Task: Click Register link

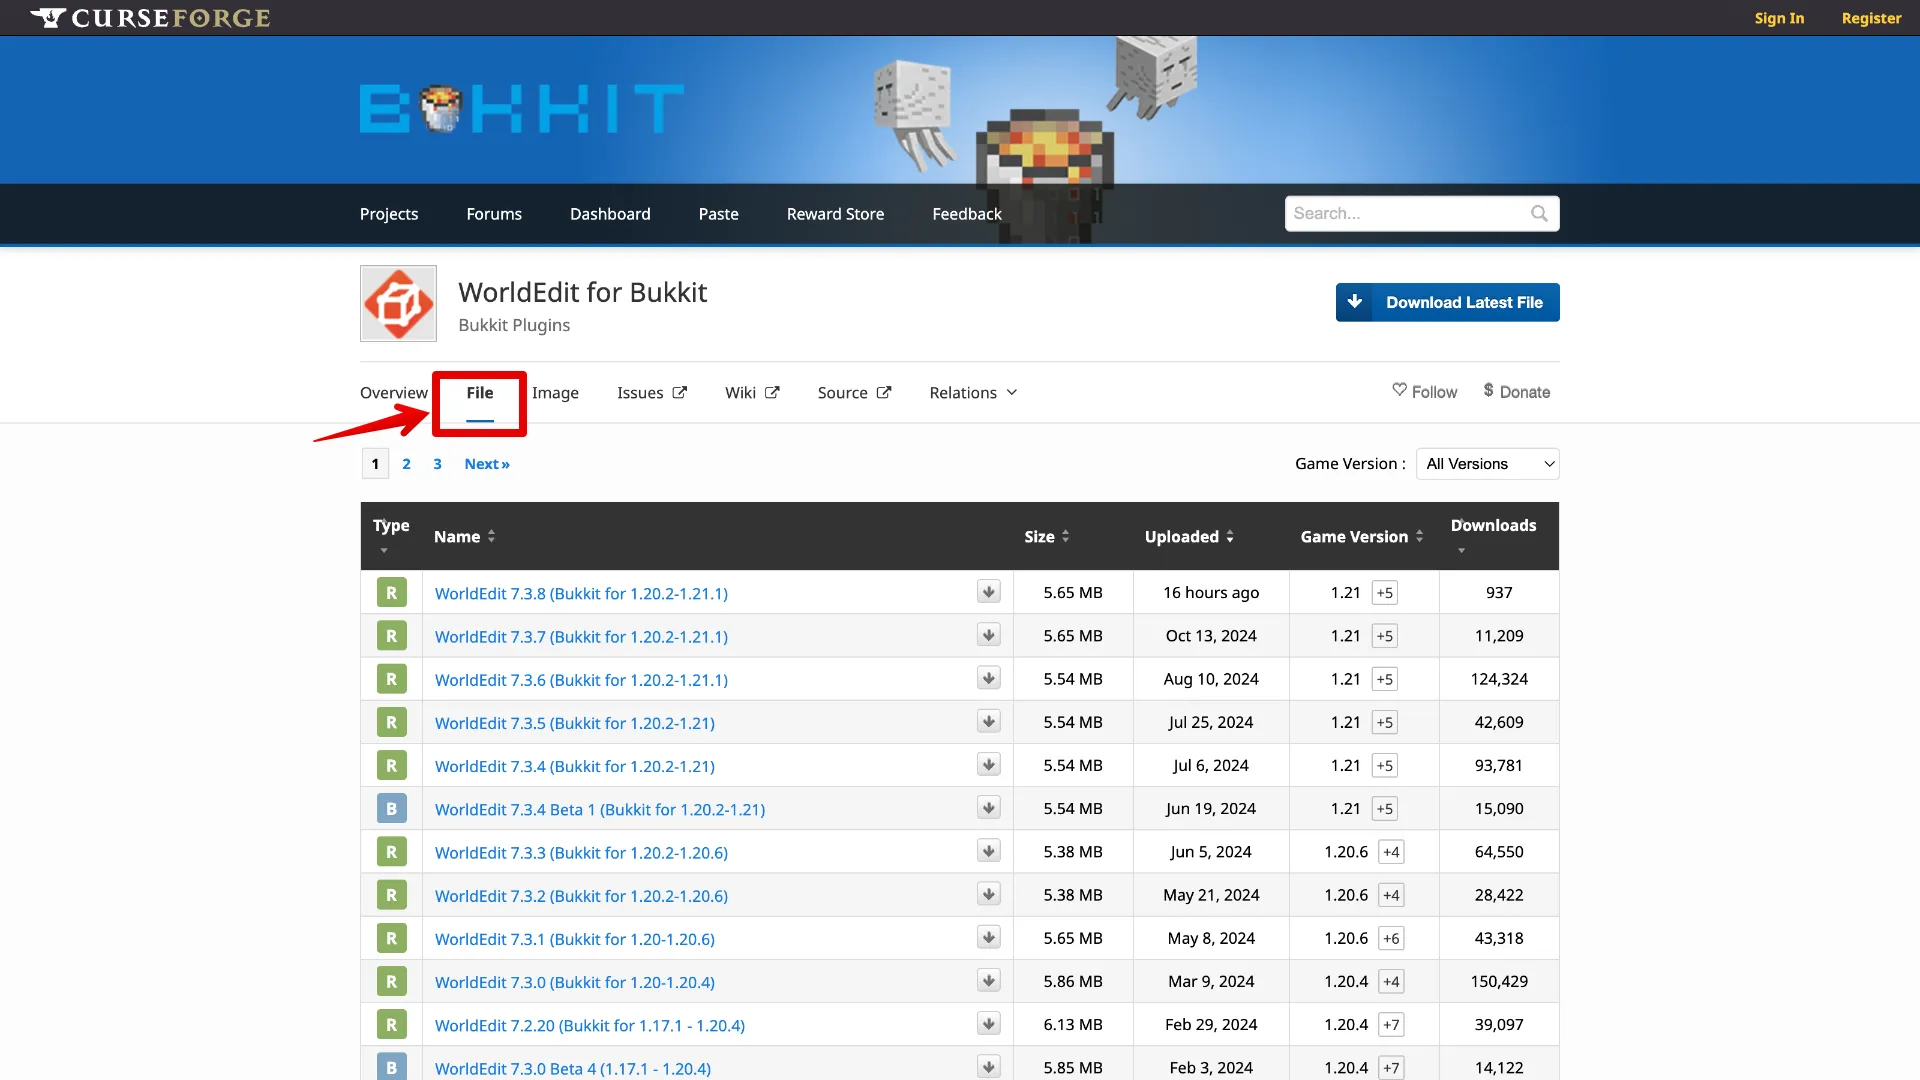Action: (1871, 18)
